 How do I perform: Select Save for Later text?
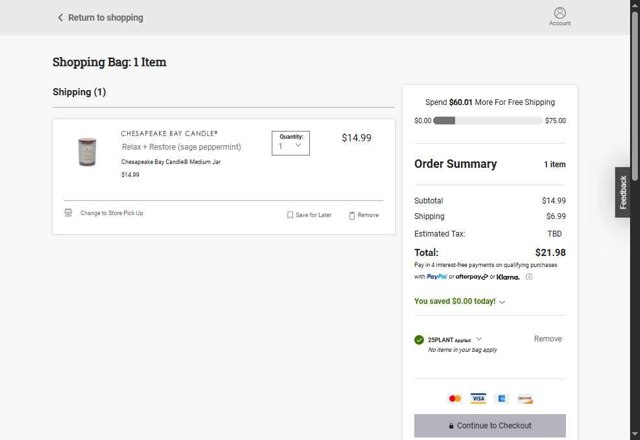313,215
